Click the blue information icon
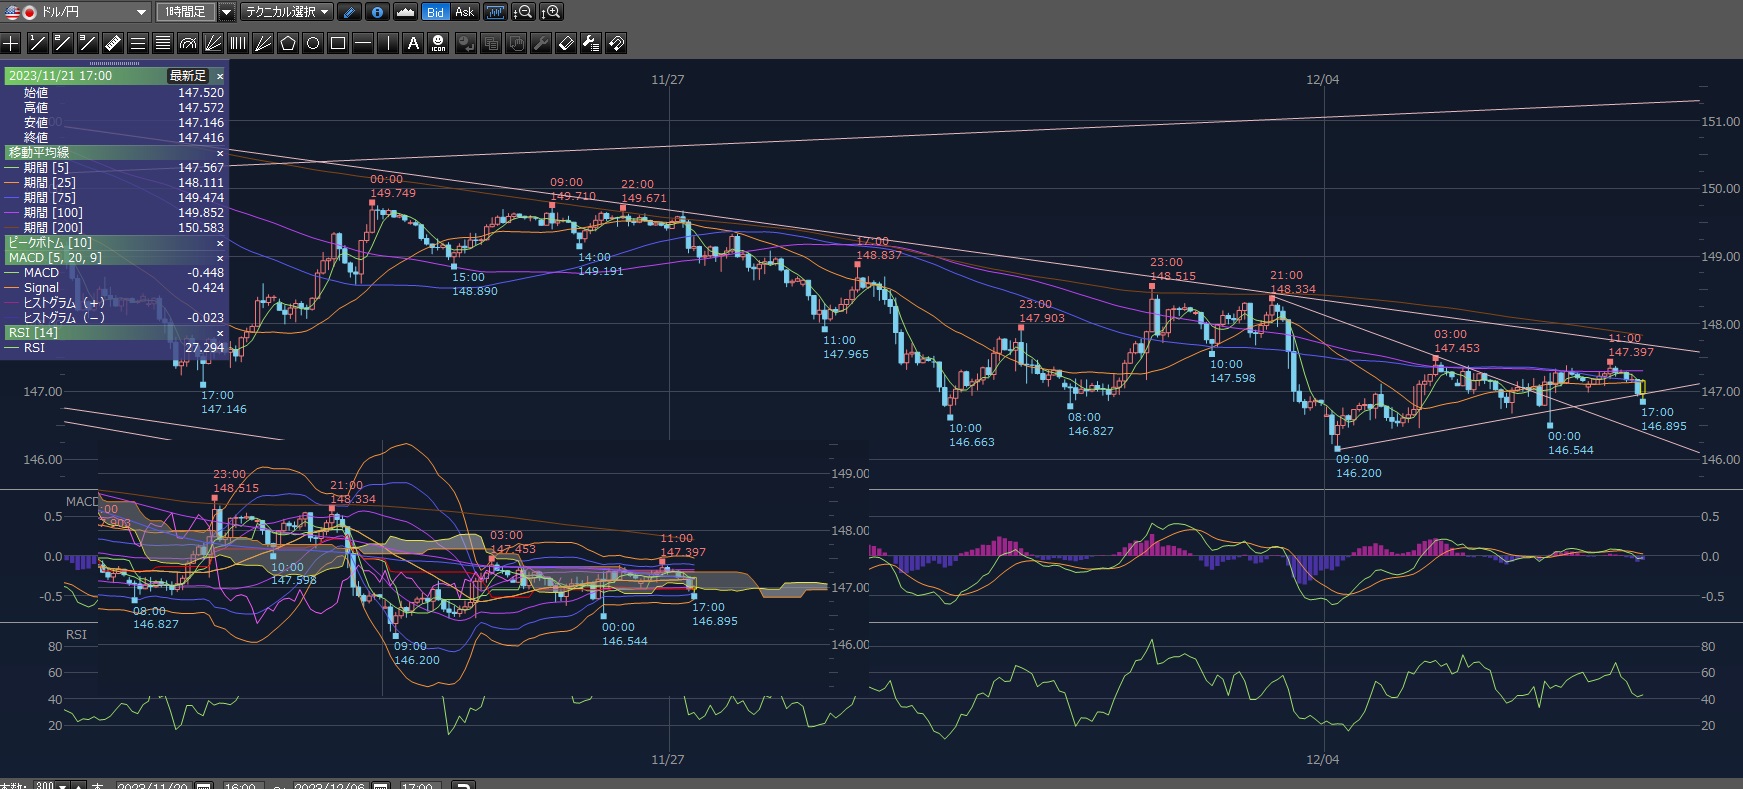The image size is (1743, 789). [x=377, y=12]
